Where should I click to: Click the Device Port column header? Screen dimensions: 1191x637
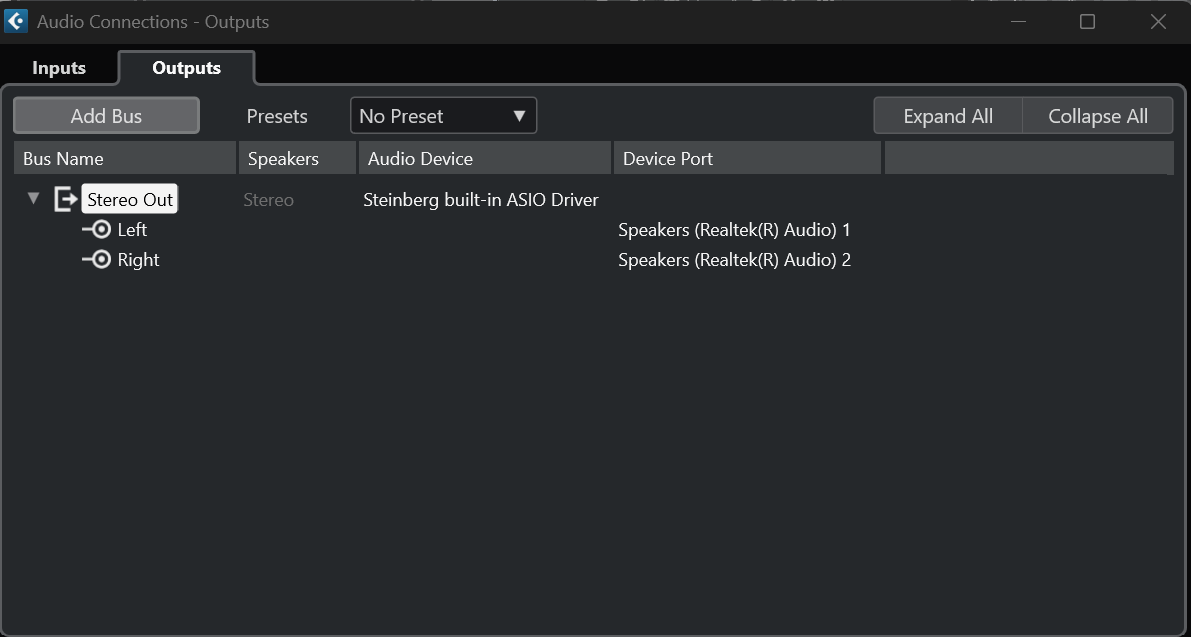coord(747,158)
